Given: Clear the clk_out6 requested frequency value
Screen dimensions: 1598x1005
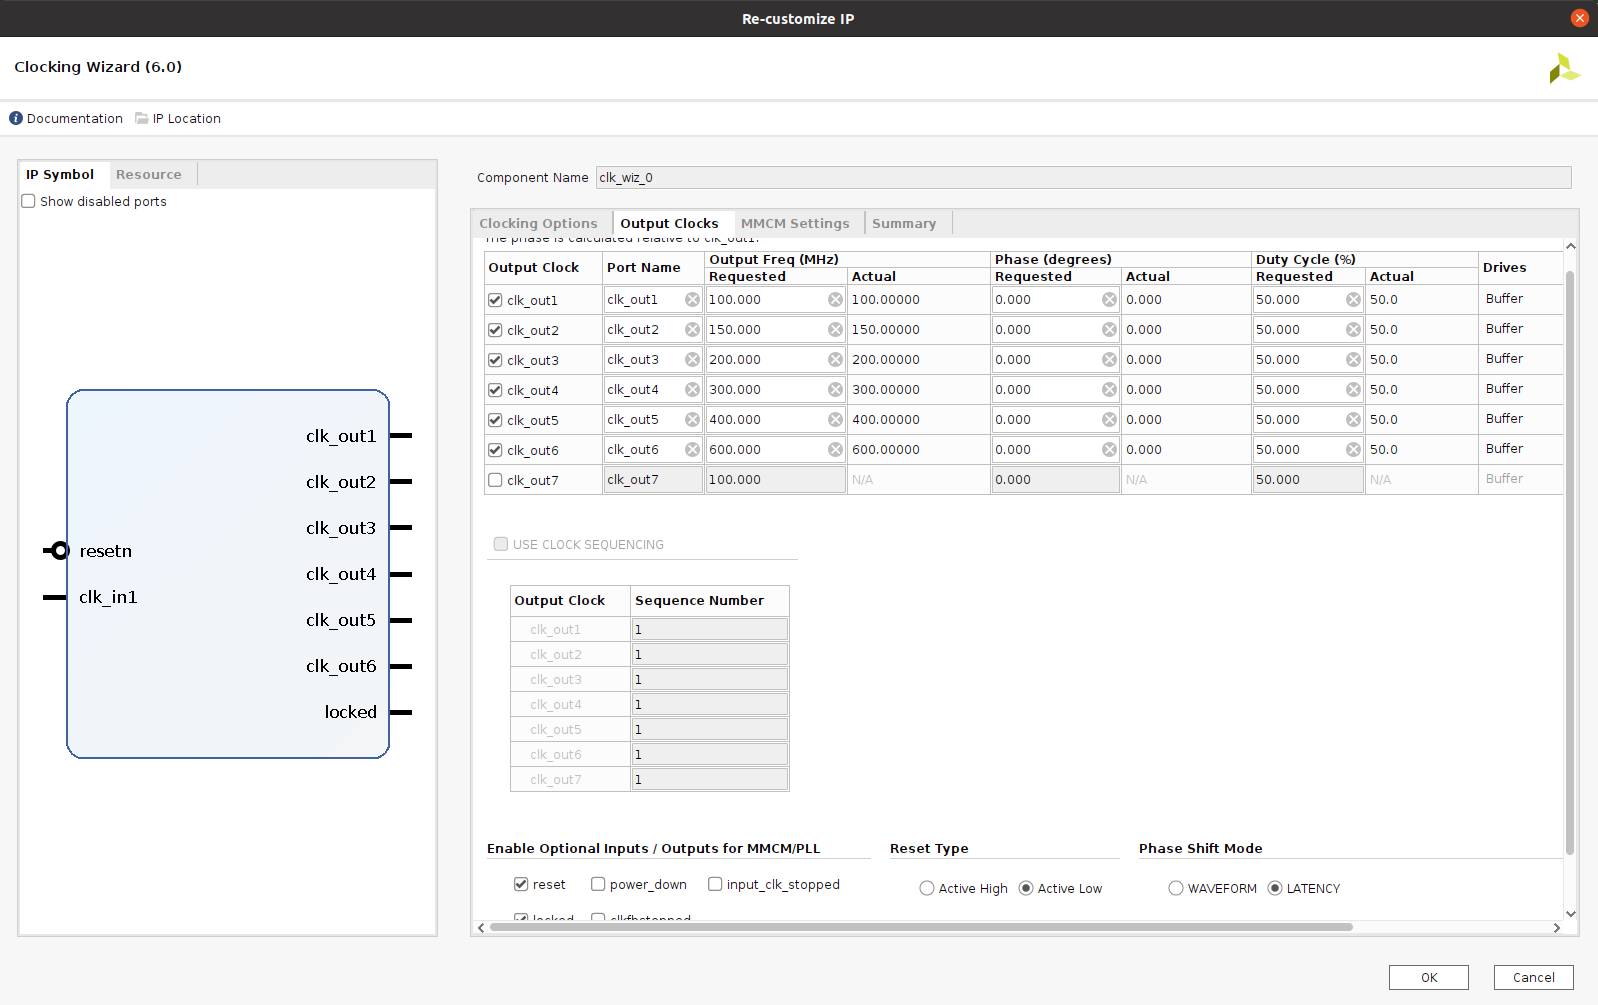Looking at the screenshot, I should 835,450.
